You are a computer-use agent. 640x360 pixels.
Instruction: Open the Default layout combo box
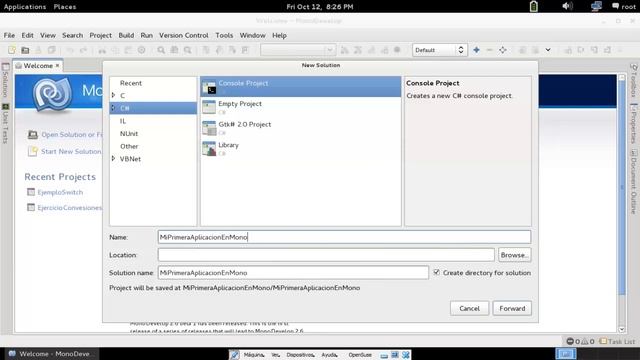(439, 50)
